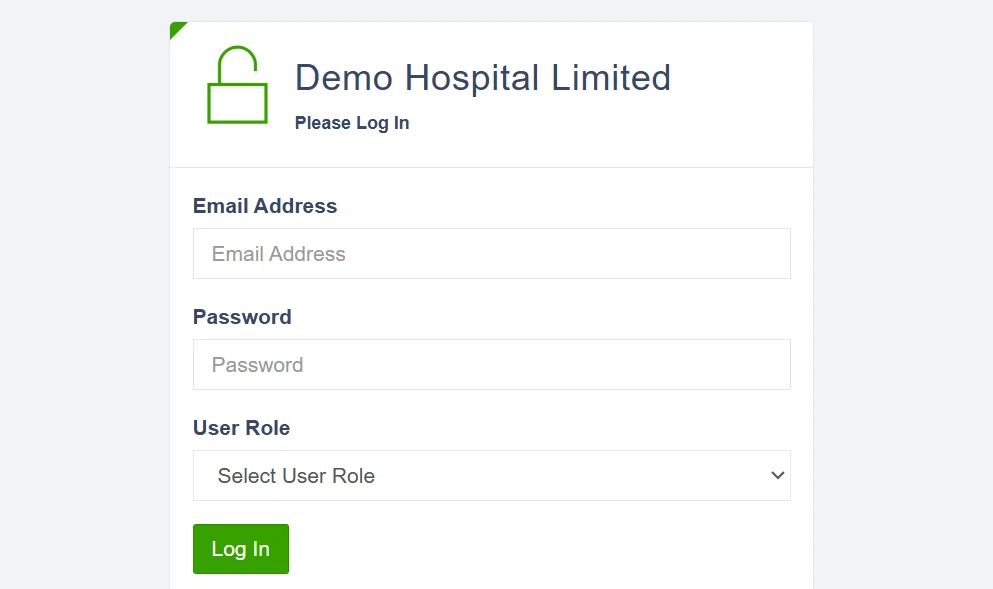
Task: Click the right end of the Password box
Action: click(x=770, y=365)
